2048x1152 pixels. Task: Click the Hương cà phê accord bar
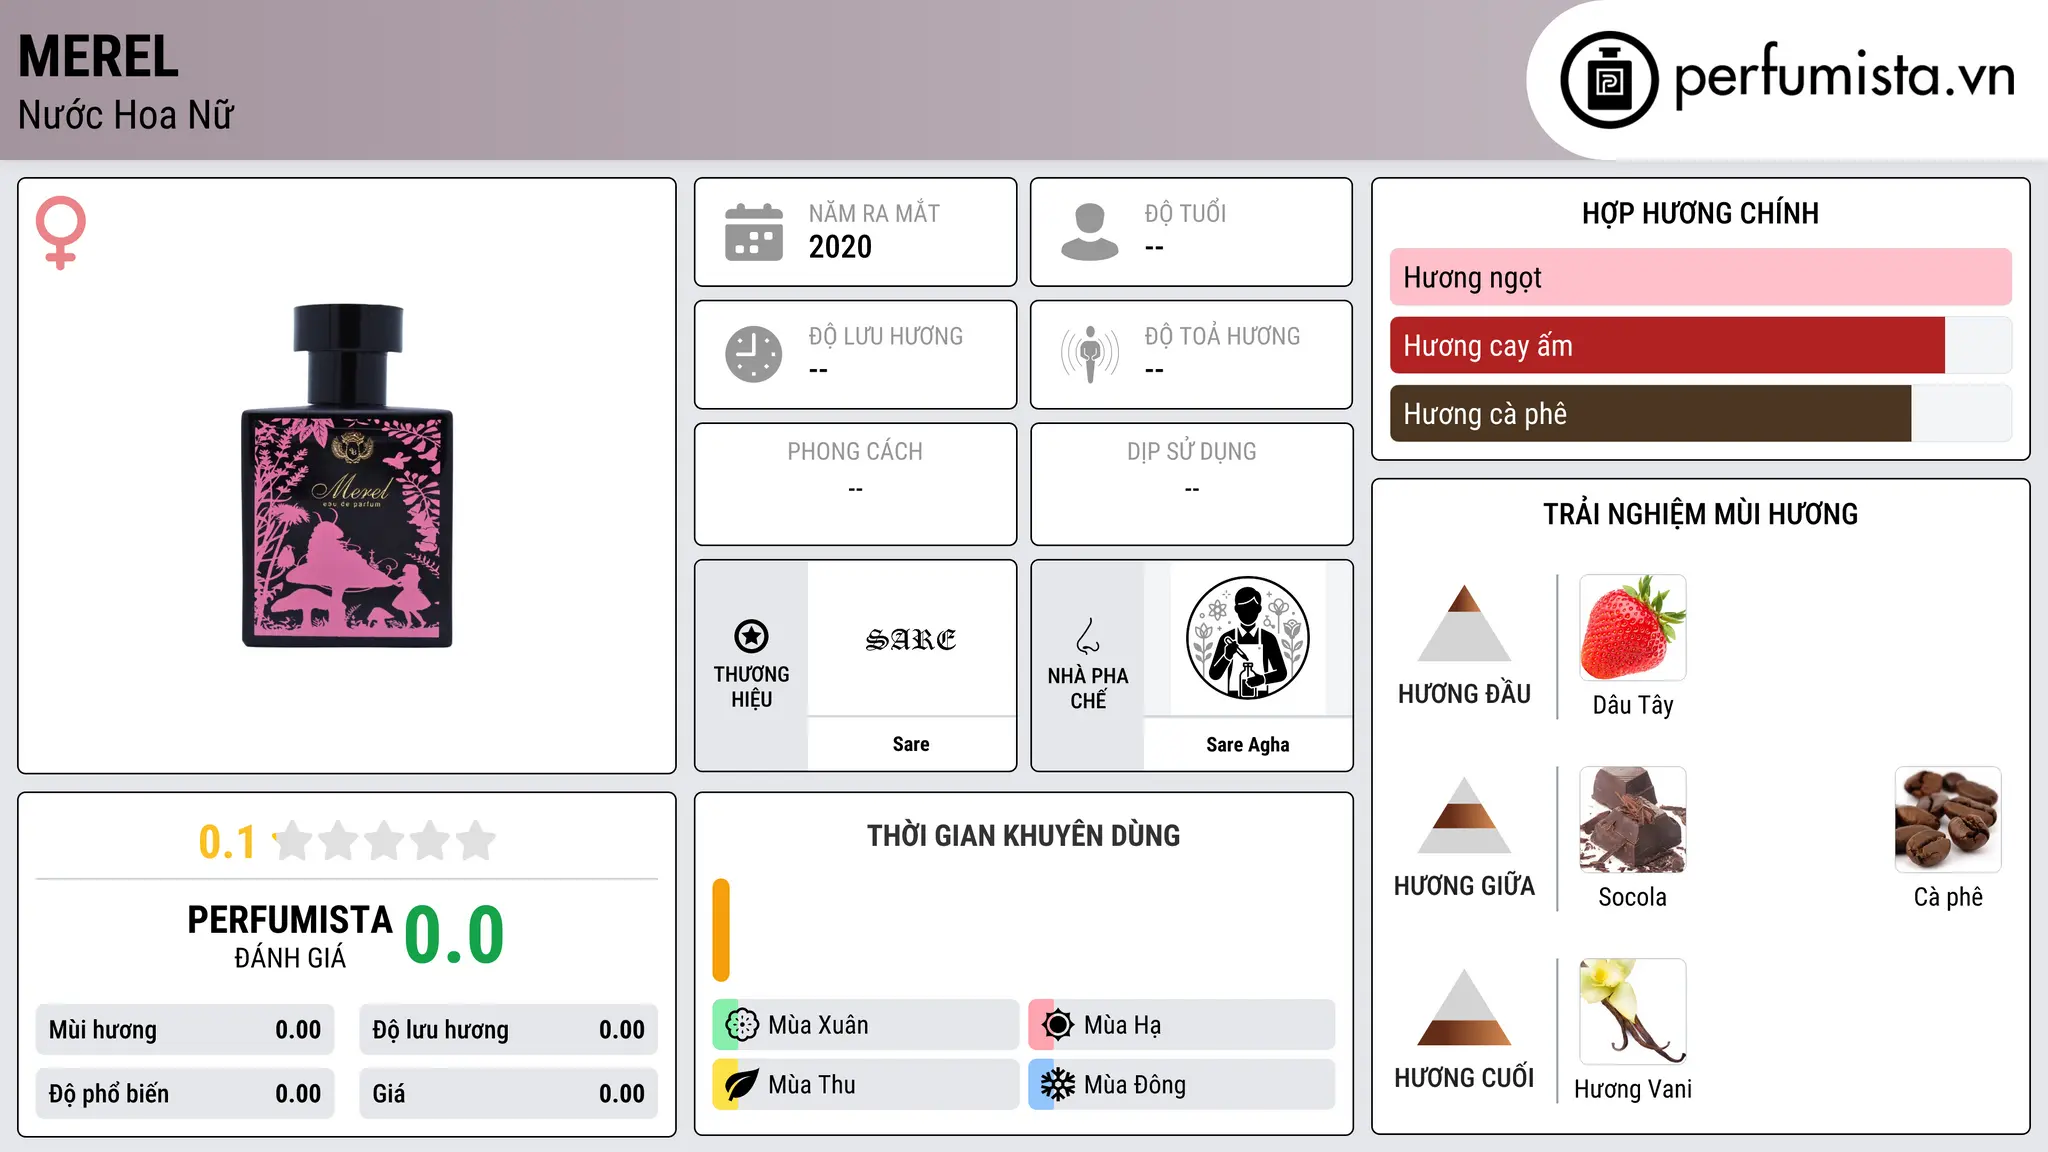click(1701, 413)
